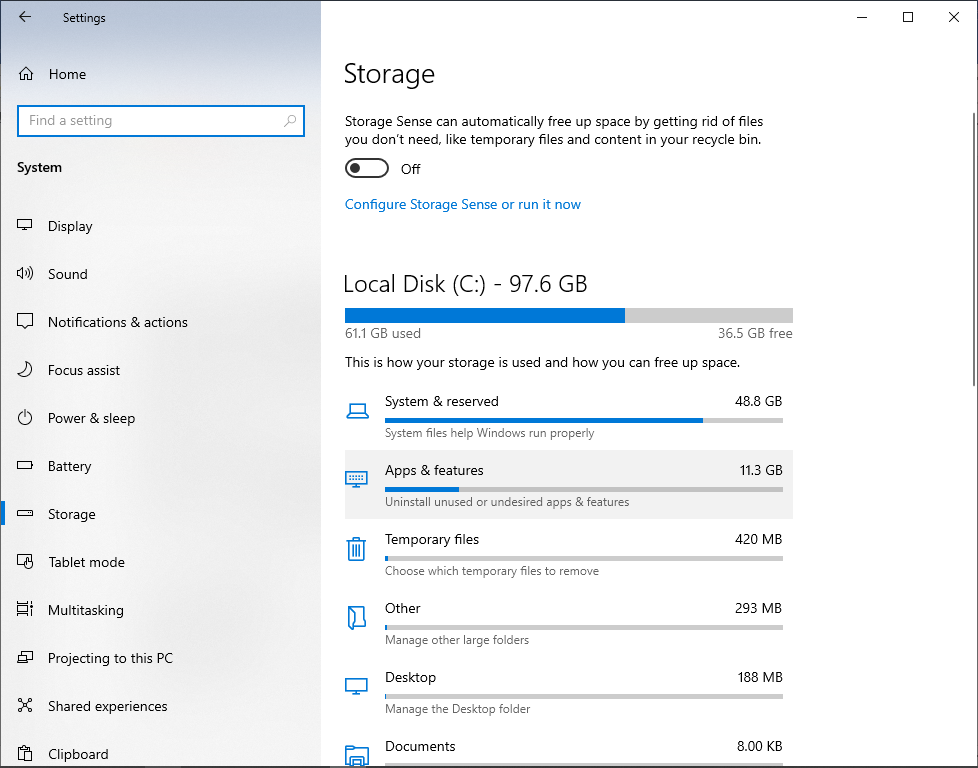Go to Projecting to this PC

coord(110,658)
